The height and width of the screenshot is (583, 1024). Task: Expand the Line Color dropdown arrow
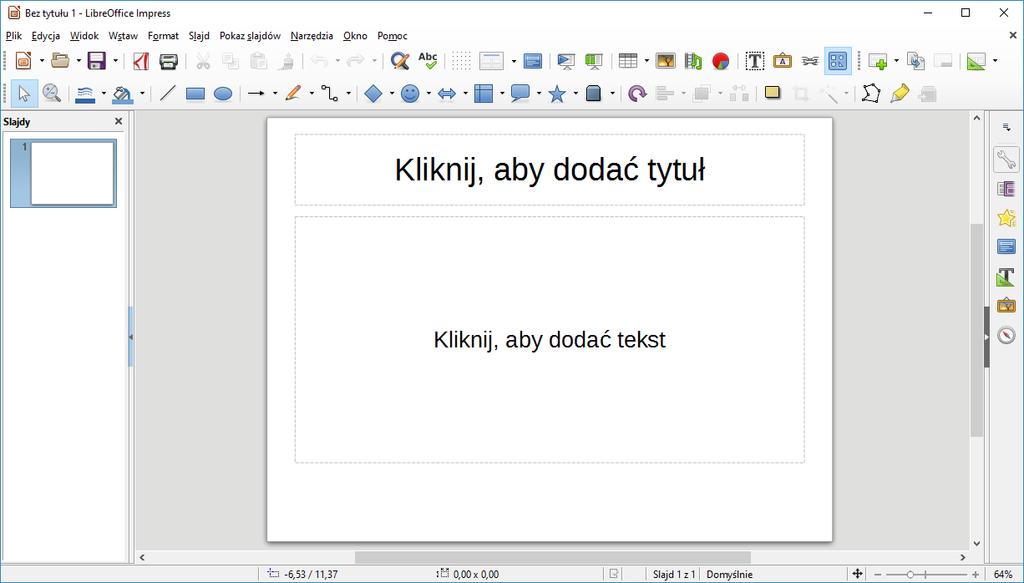[x=104, y=94]
